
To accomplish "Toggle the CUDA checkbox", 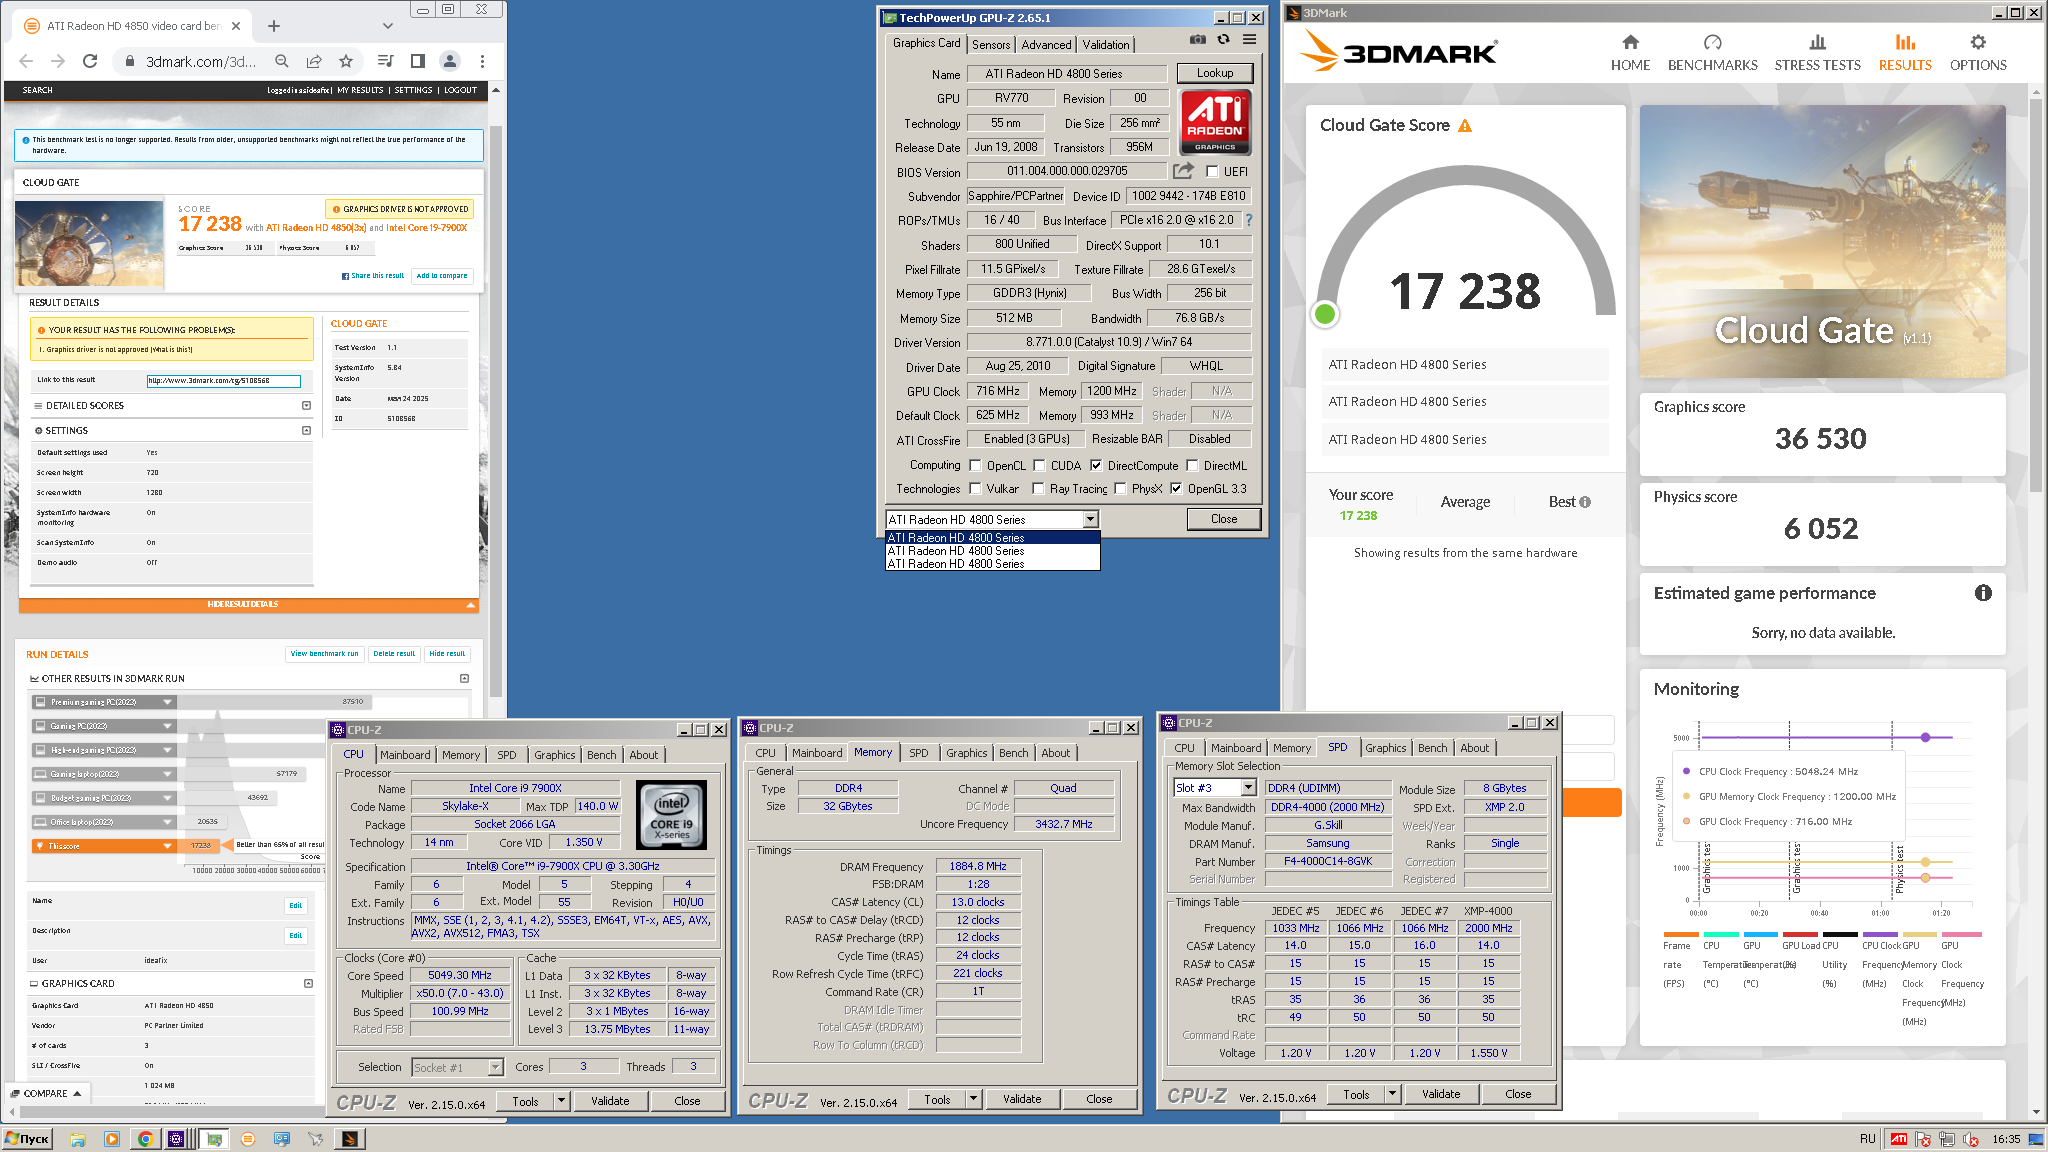I will [1039, 466].
